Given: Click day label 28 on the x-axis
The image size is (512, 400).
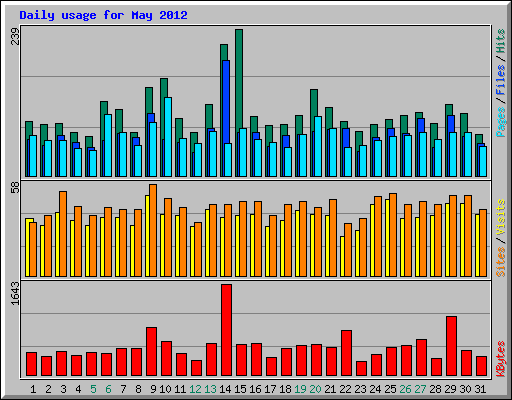Looking at the screenshot, I should point(435,389).
